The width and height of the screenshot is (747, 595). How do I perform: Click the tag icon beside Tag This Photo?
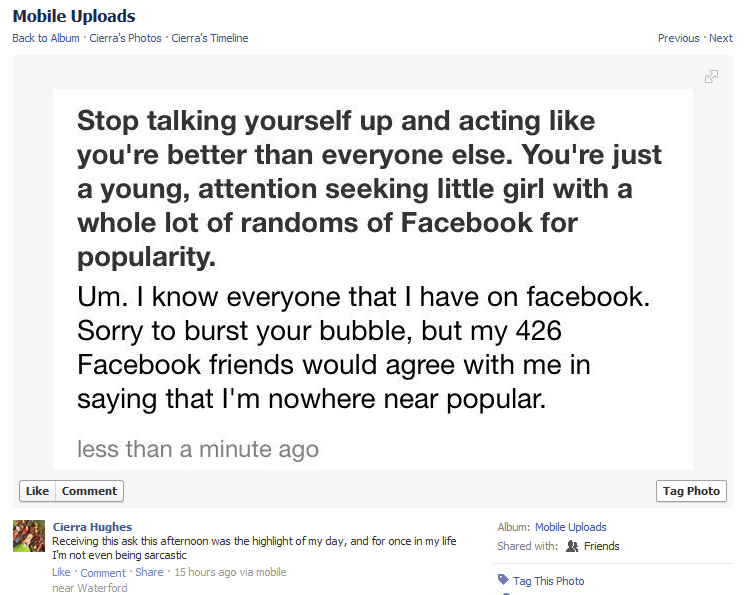pyautogui.click(x=502, y=580)
